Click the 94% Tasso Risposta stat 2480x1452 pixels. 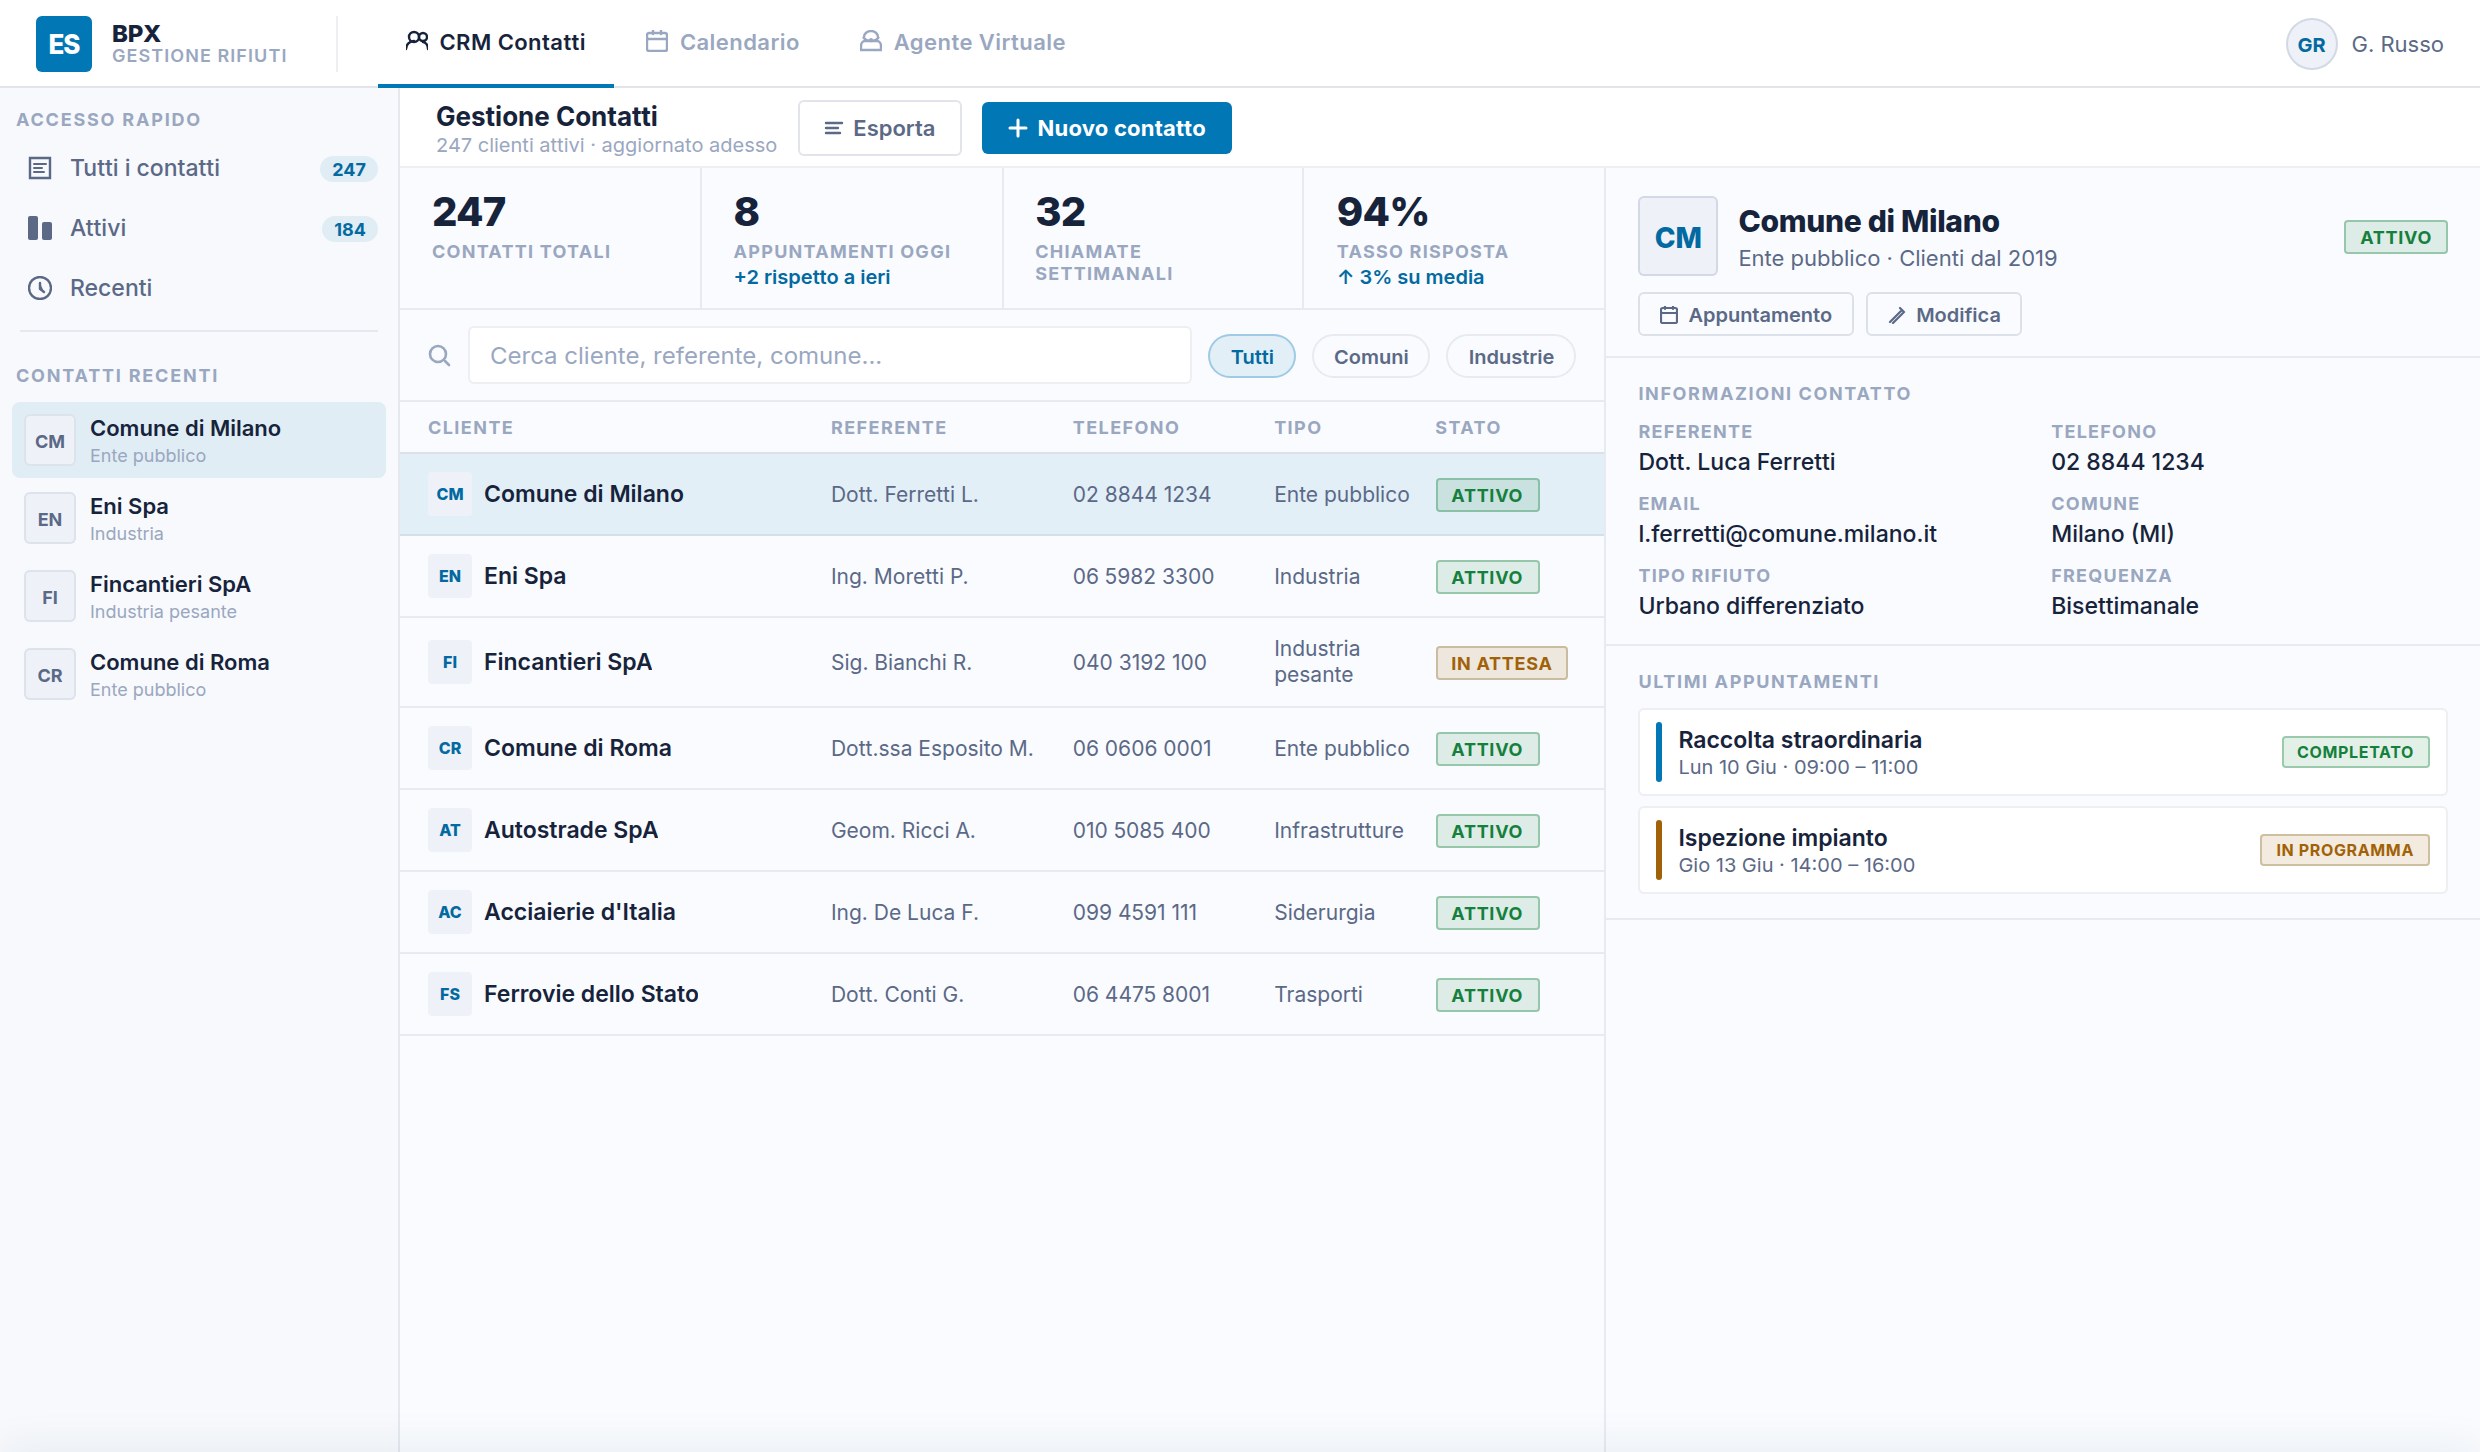[1454, 238]
